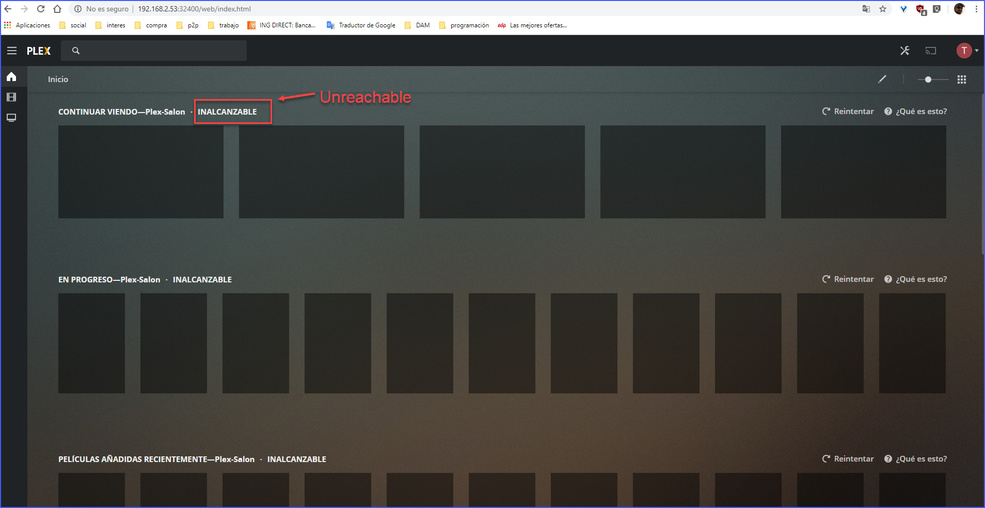Image resolution: width=985 pixels, height=508 pixels.
Task: Open Plex settings wrench icon
Action: pos(905,51)
